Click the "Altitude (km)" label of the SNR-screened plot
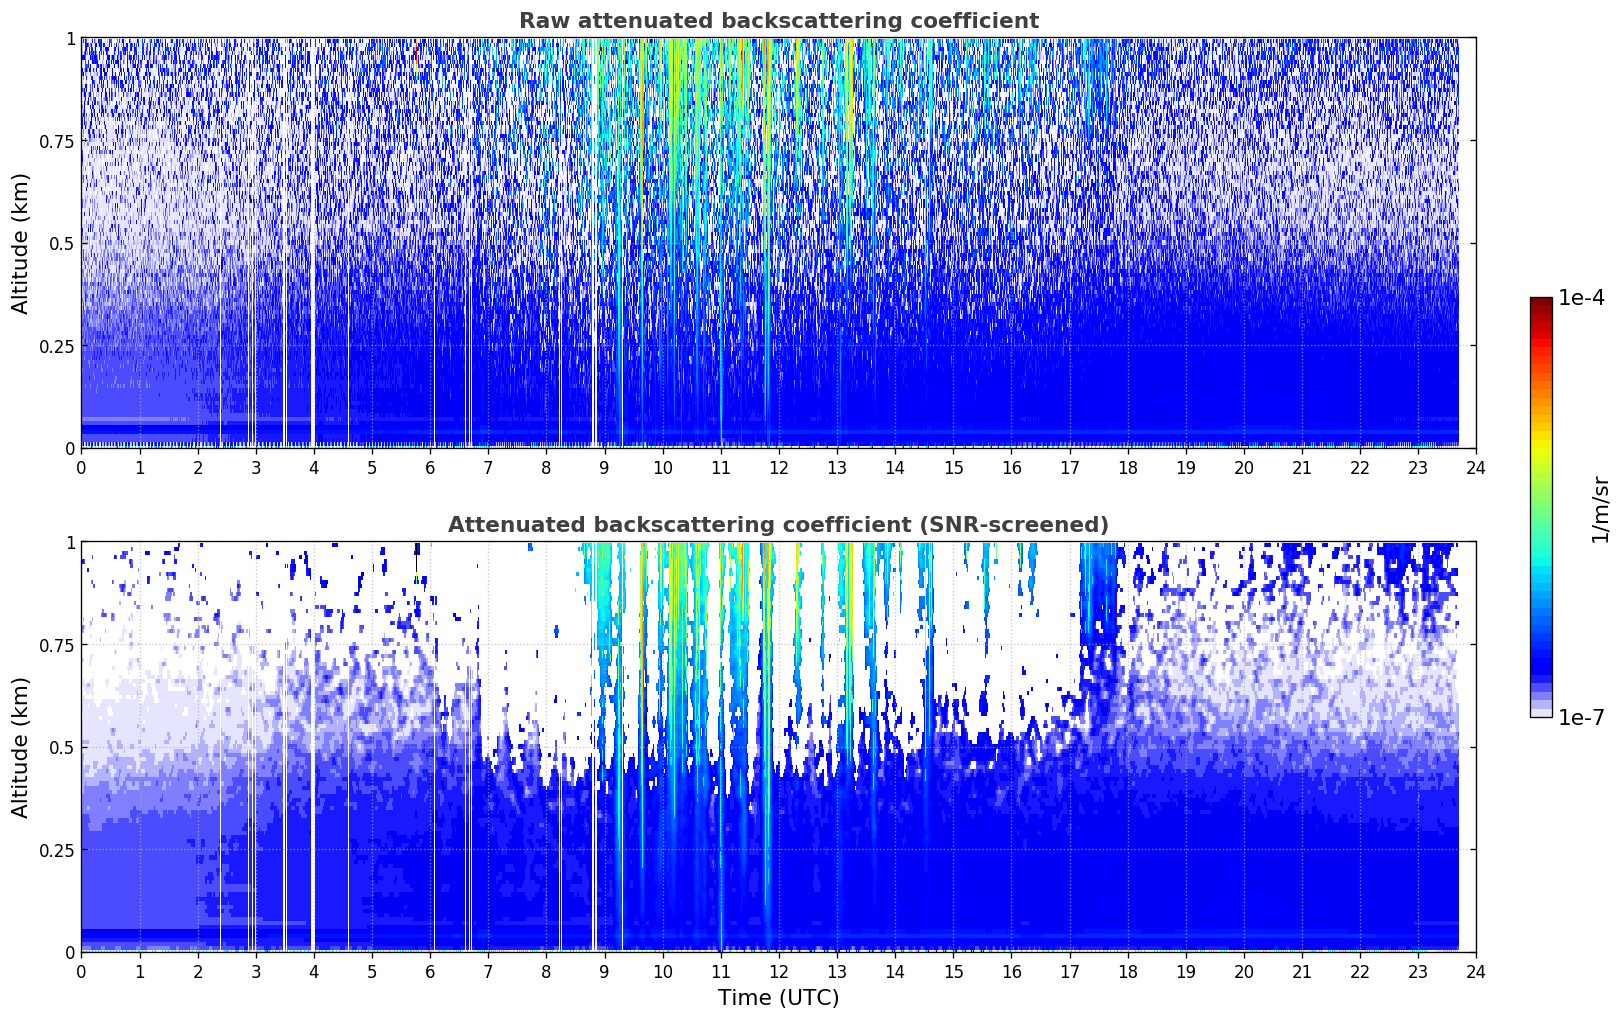1621x1020 pixels. [21, 747]
